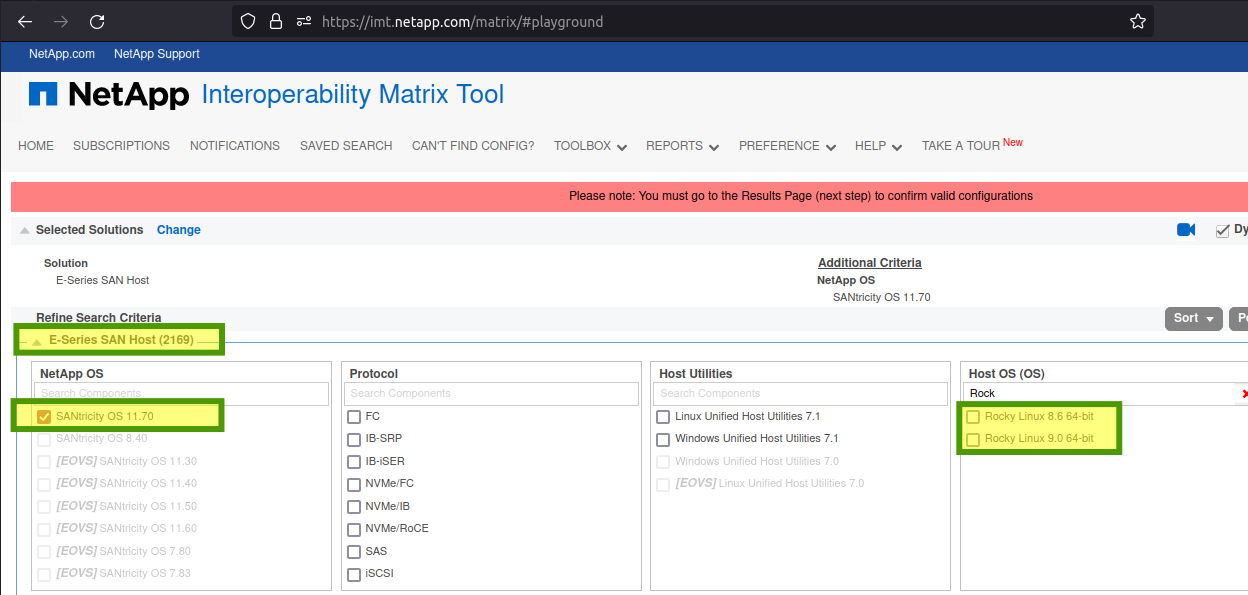Screen dimensions: 1248x595
Task: Click the Host OS search field containing Rock
Action: [x=1100, y=394]
